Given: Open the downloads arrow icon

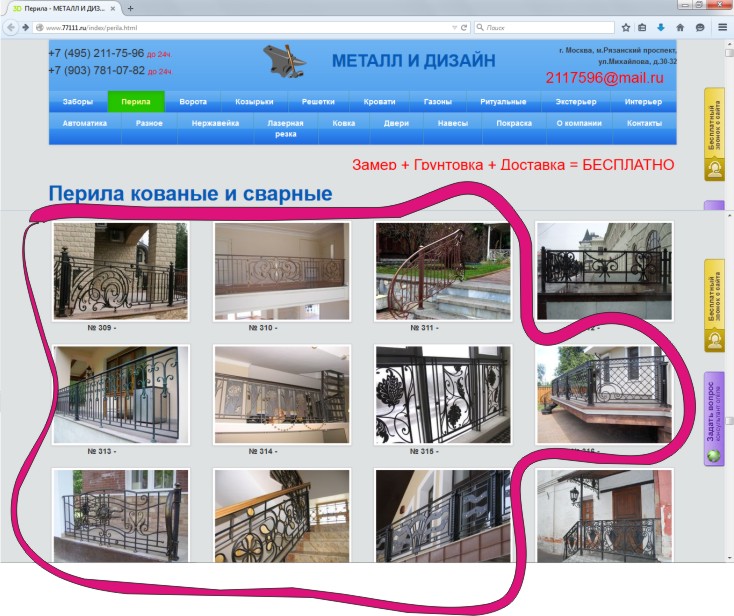Looking at the screenshot, I should [661, 28].
